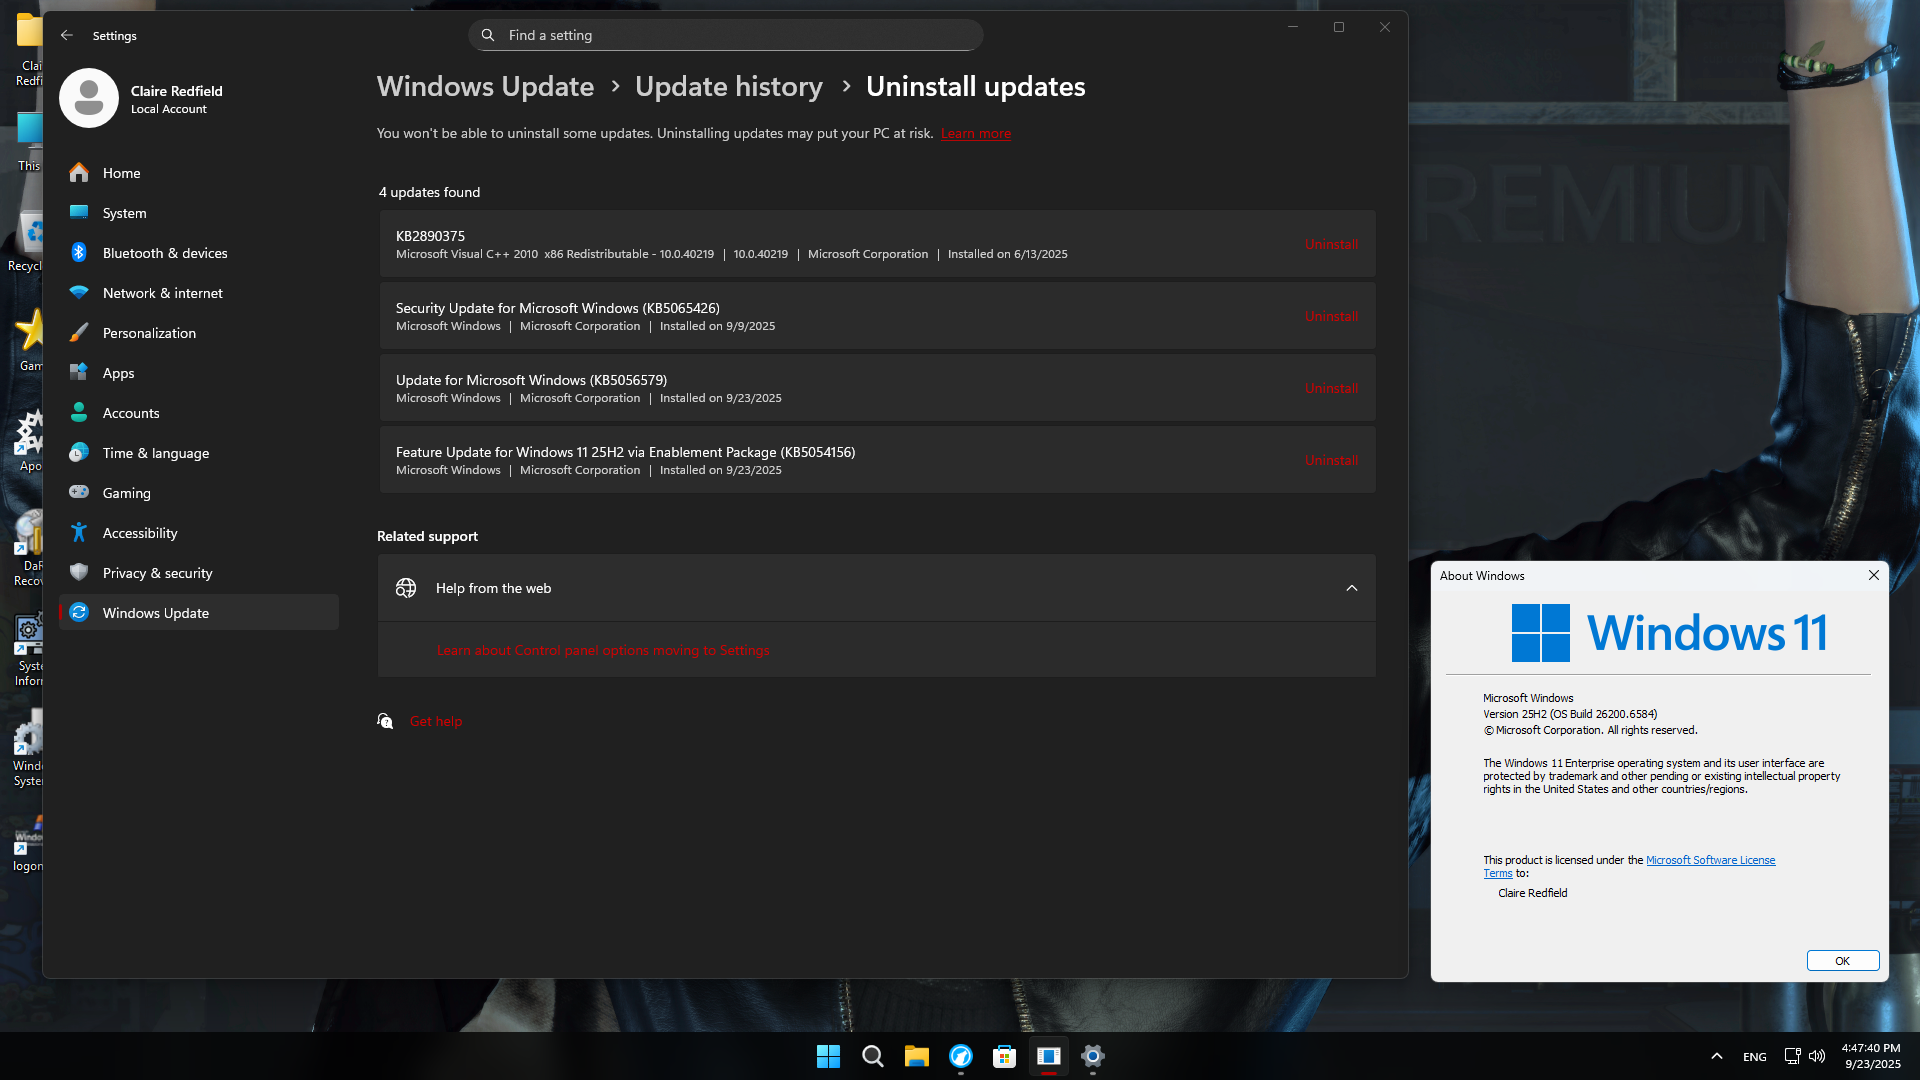
Task: Click the Get help chat icon
Action: coord(385,721)
